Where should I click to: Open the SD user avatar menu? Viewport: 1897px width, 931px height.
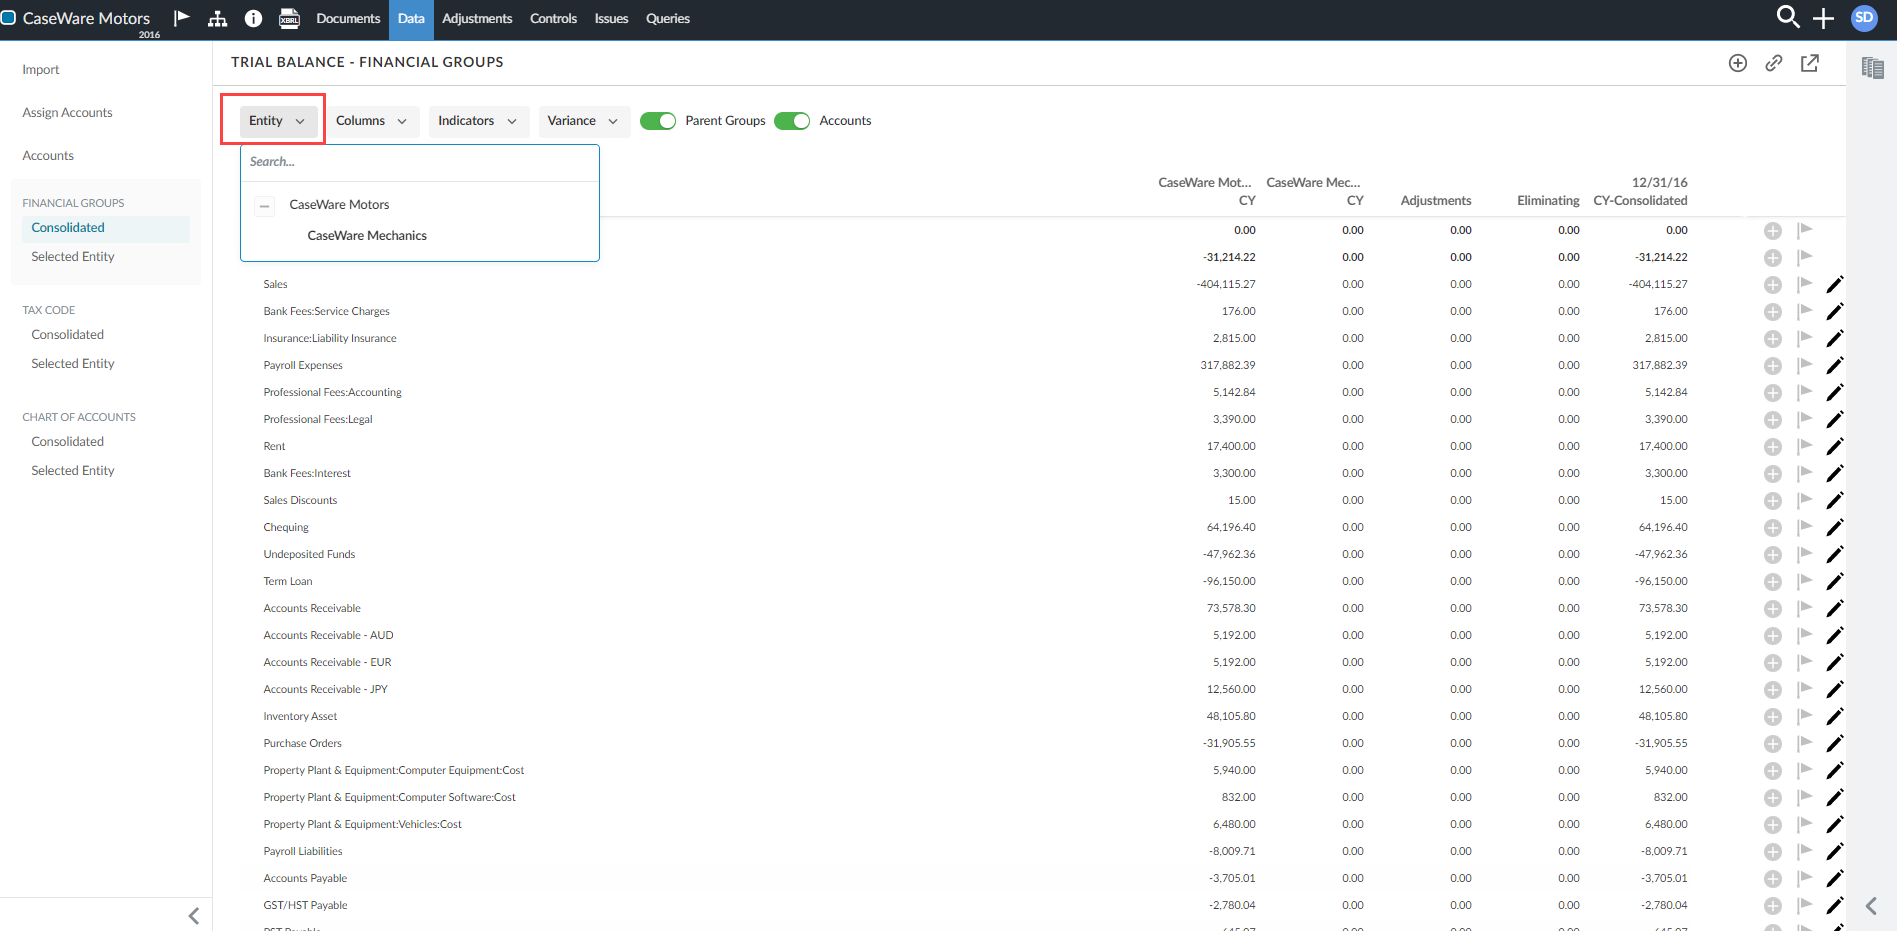coord(1864,18)
